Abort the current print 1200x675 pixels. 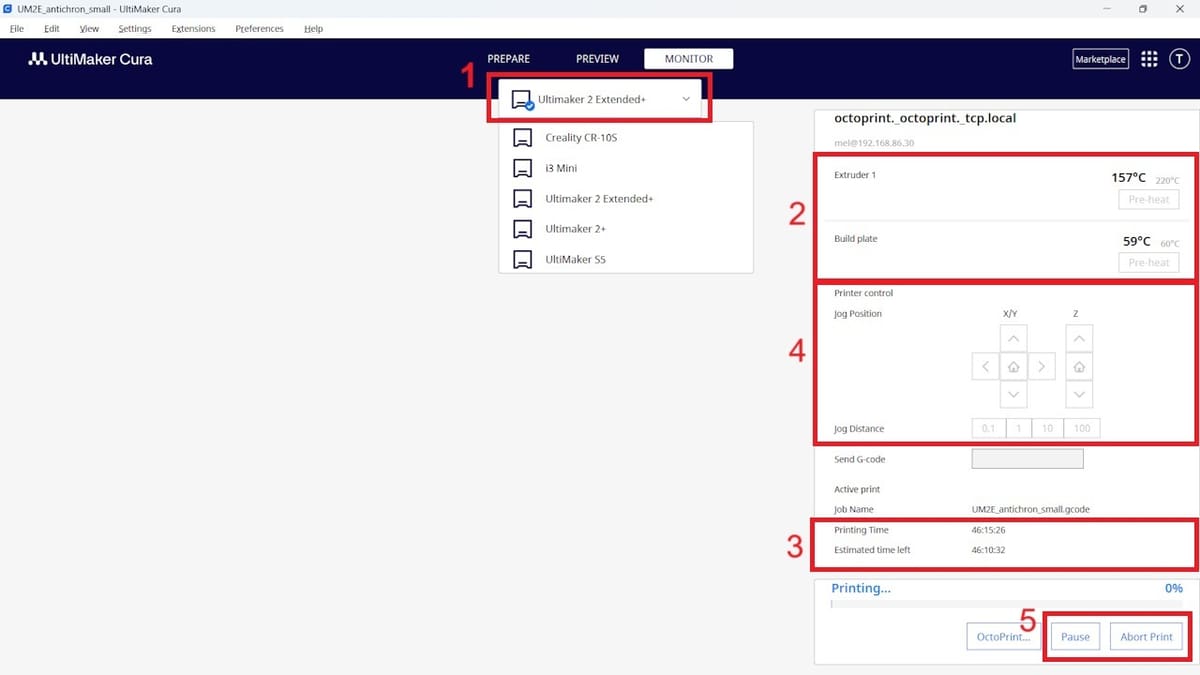(x=1146, y=636)
